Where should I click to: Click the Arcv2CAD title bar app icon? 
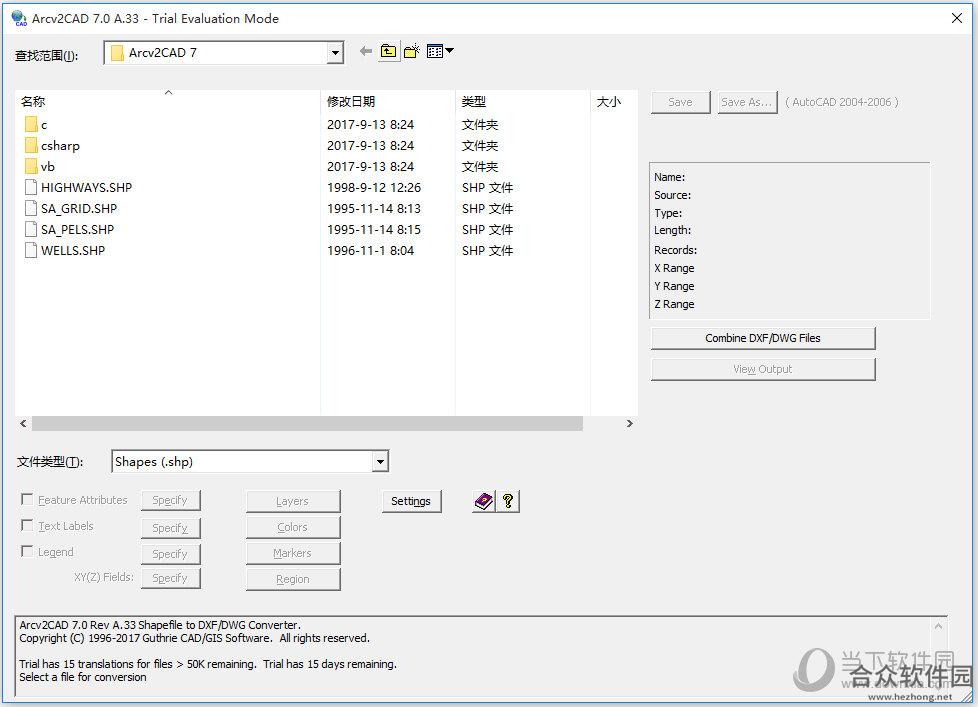tap(19, 19)
